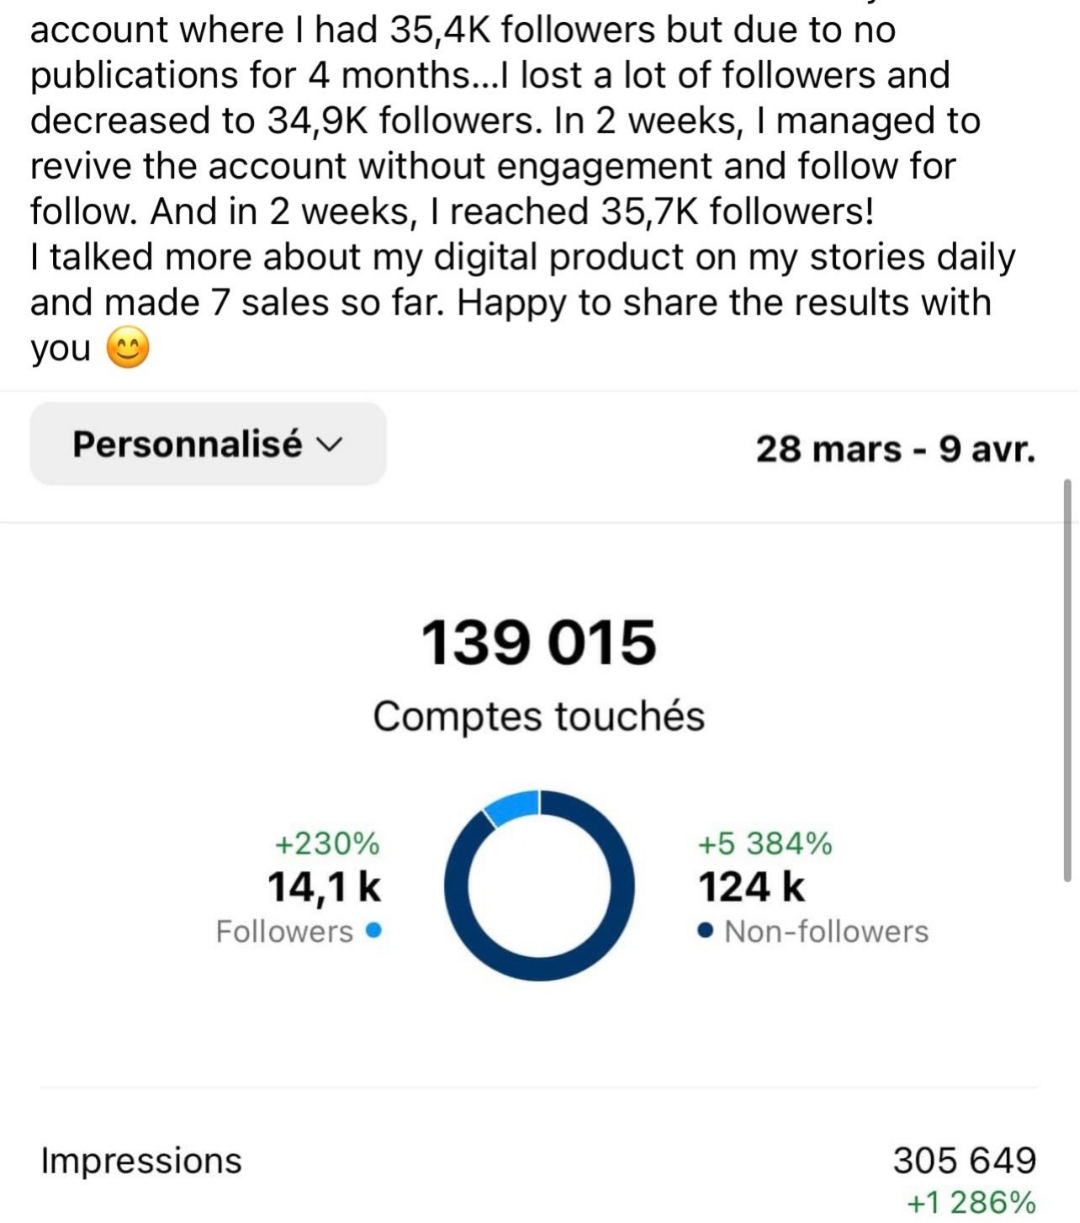Select the 28 mars - 9 avr. date range

895,448
